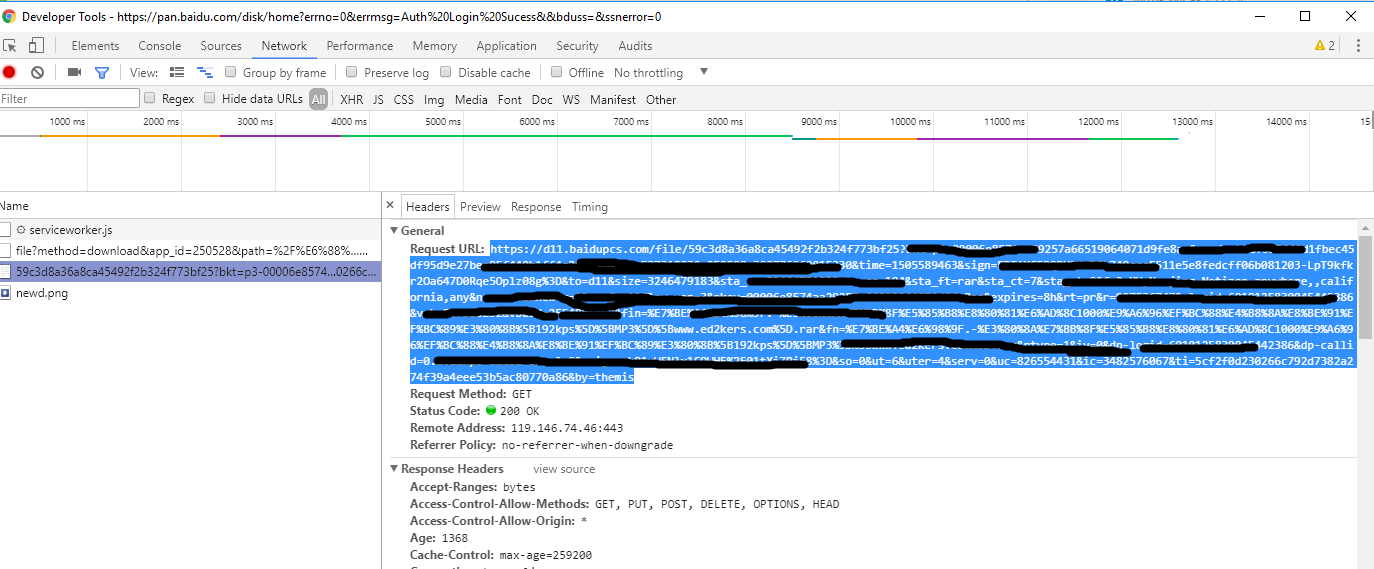Filter requests by Other type
Image resolution: width=1374 pixels, height=569 pixels.
661,99
